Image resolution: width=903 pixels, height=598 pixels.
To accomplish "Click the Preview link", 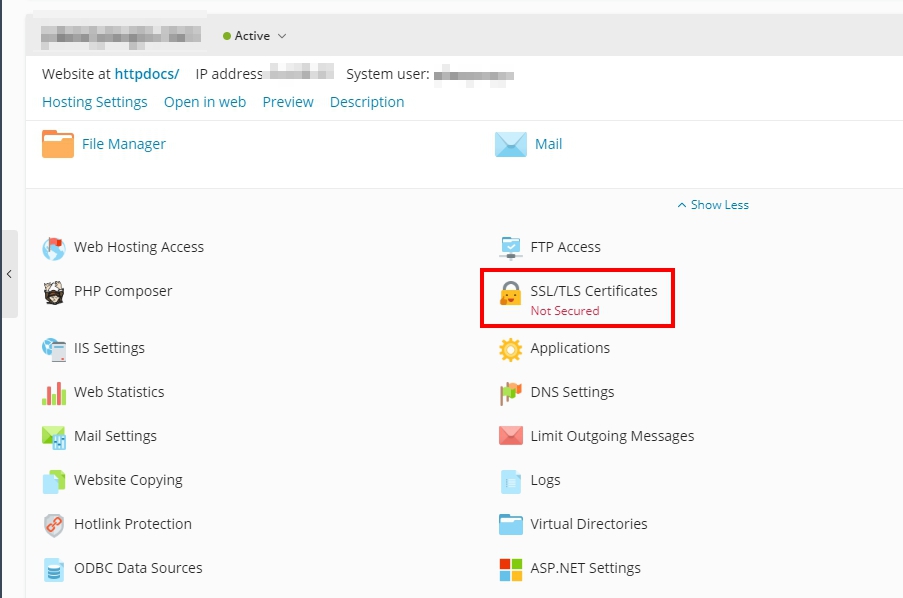I will [x=288, y=102].
